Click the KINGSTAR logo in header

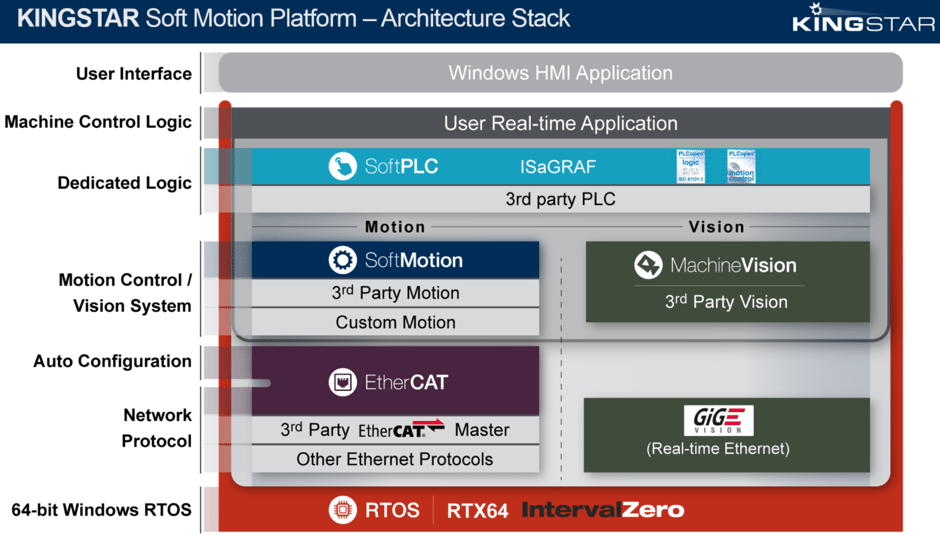coord(863,20)
